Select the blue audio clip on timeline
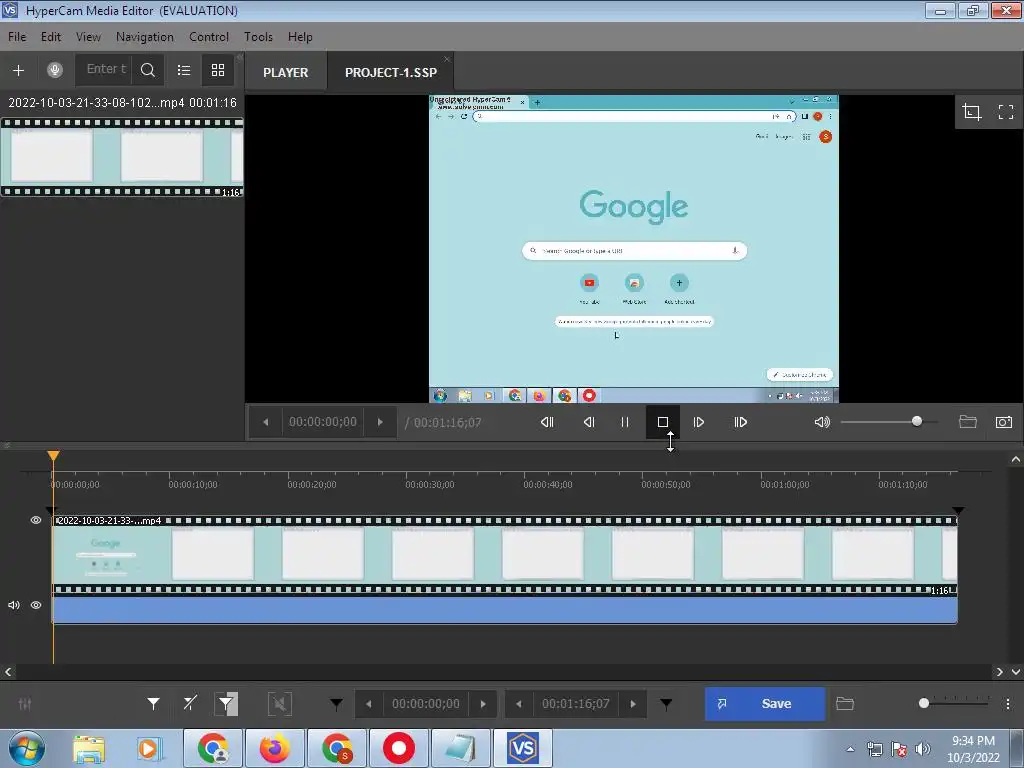 (505, 611)
